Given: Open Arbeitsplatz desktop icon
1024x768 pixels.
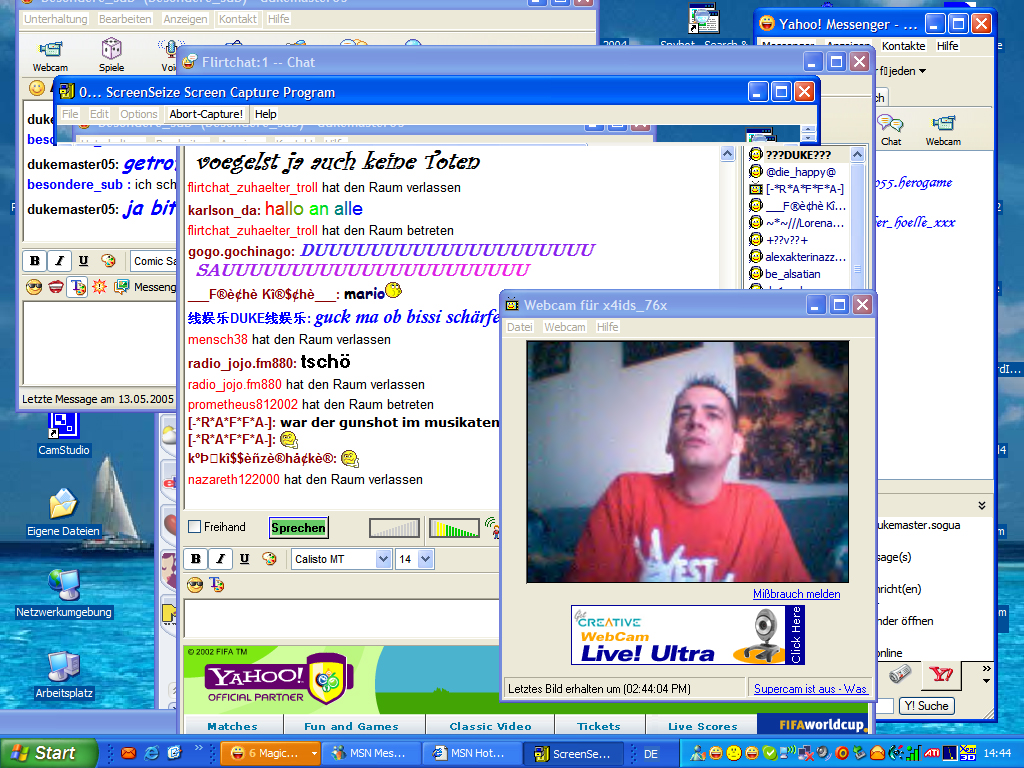Looking at the screenshot, I should [64, 675].
